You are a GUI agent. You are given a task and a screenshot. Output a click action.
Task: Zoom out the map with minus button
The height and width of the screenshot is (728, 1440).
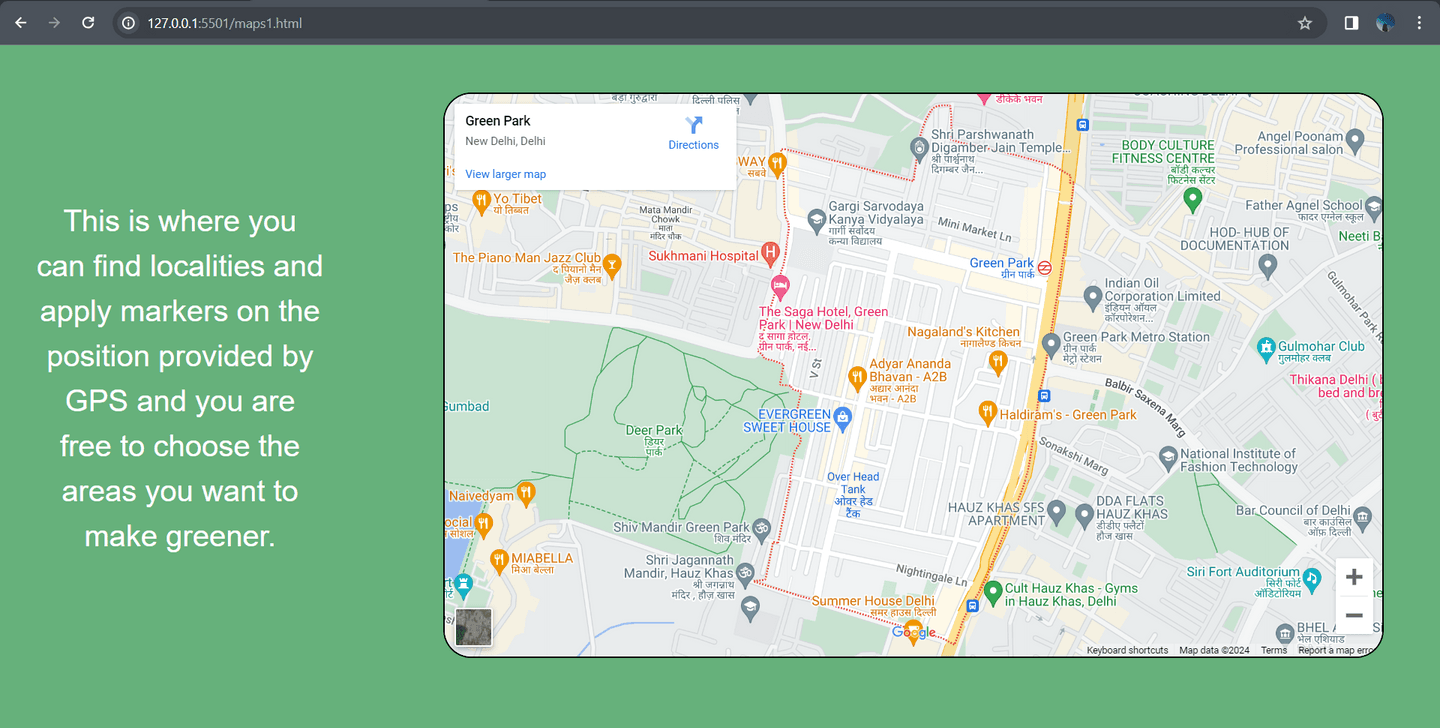click(x=1354, y=615)
